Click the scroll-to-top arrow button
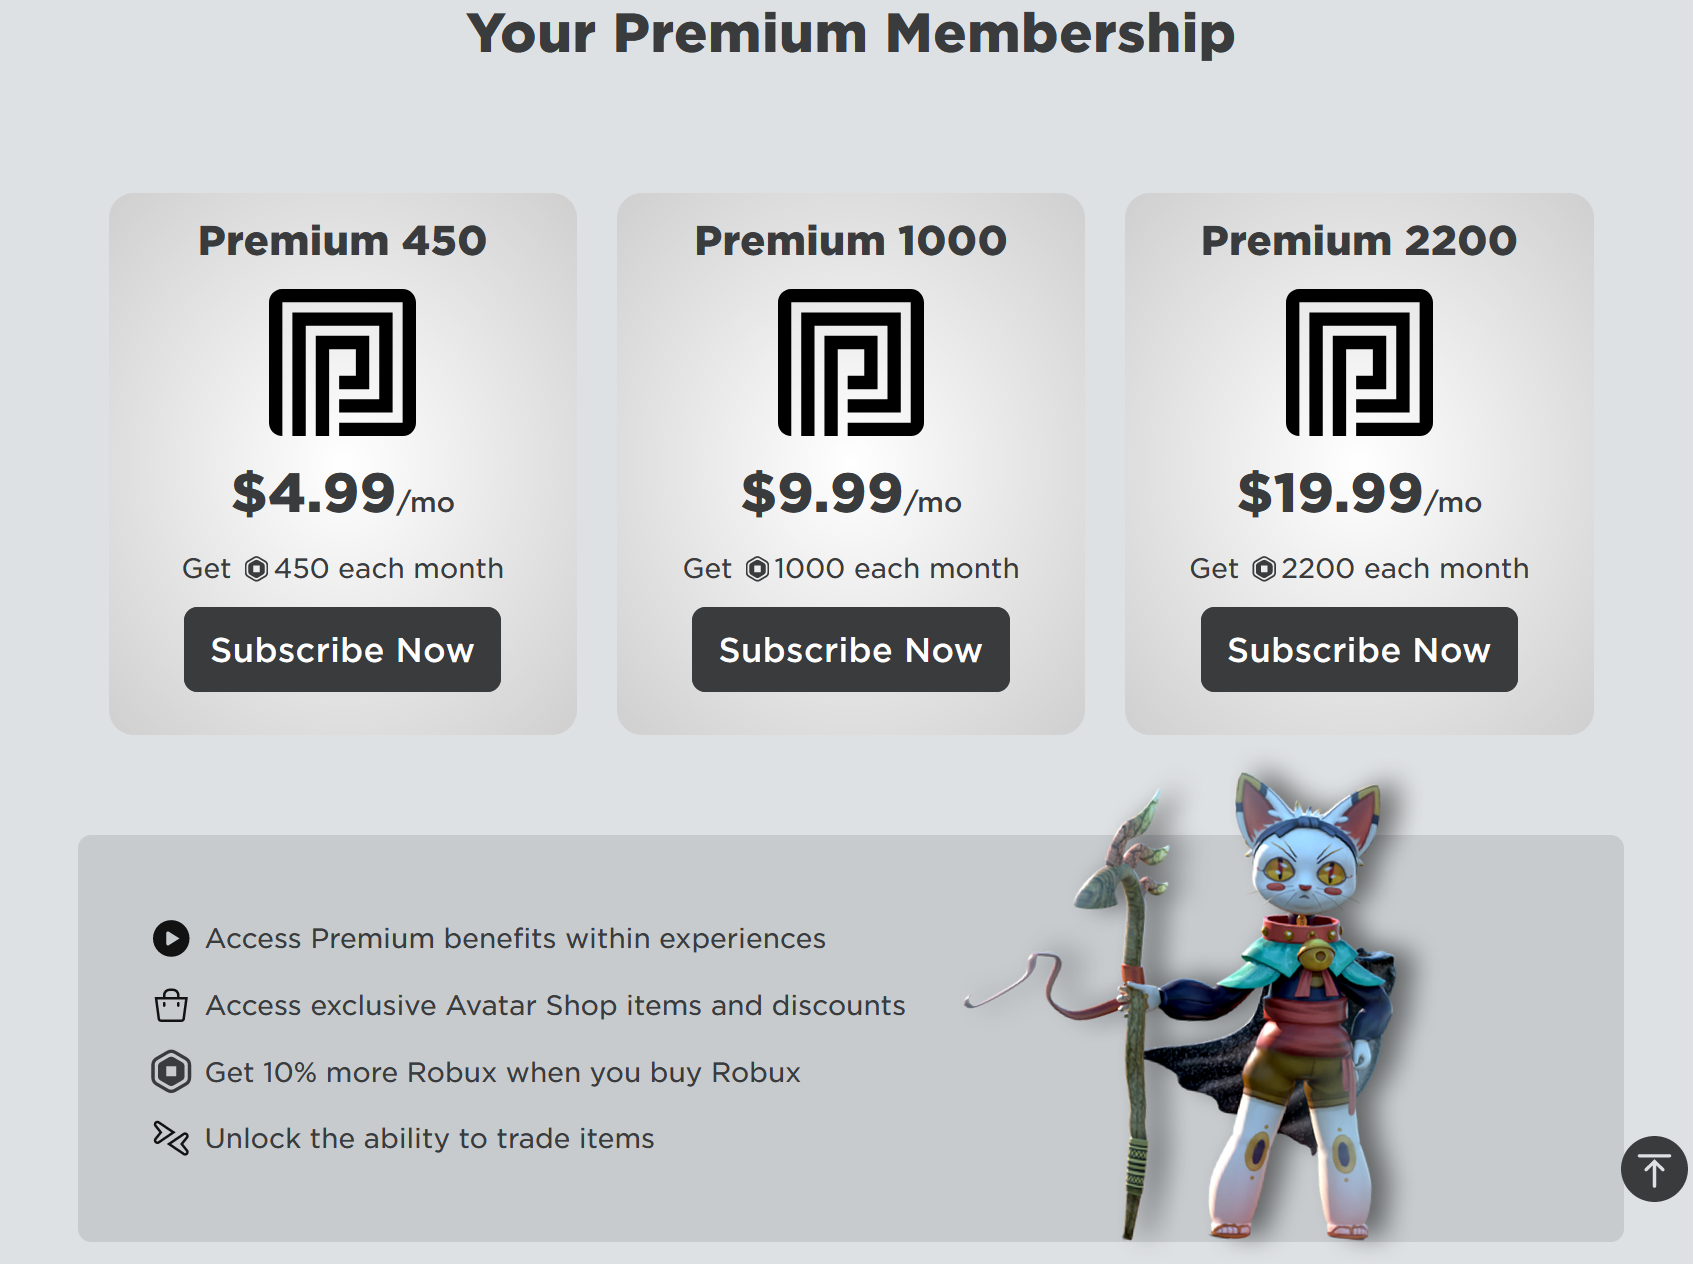 pyautogui.click(x=1654, y=1169)
